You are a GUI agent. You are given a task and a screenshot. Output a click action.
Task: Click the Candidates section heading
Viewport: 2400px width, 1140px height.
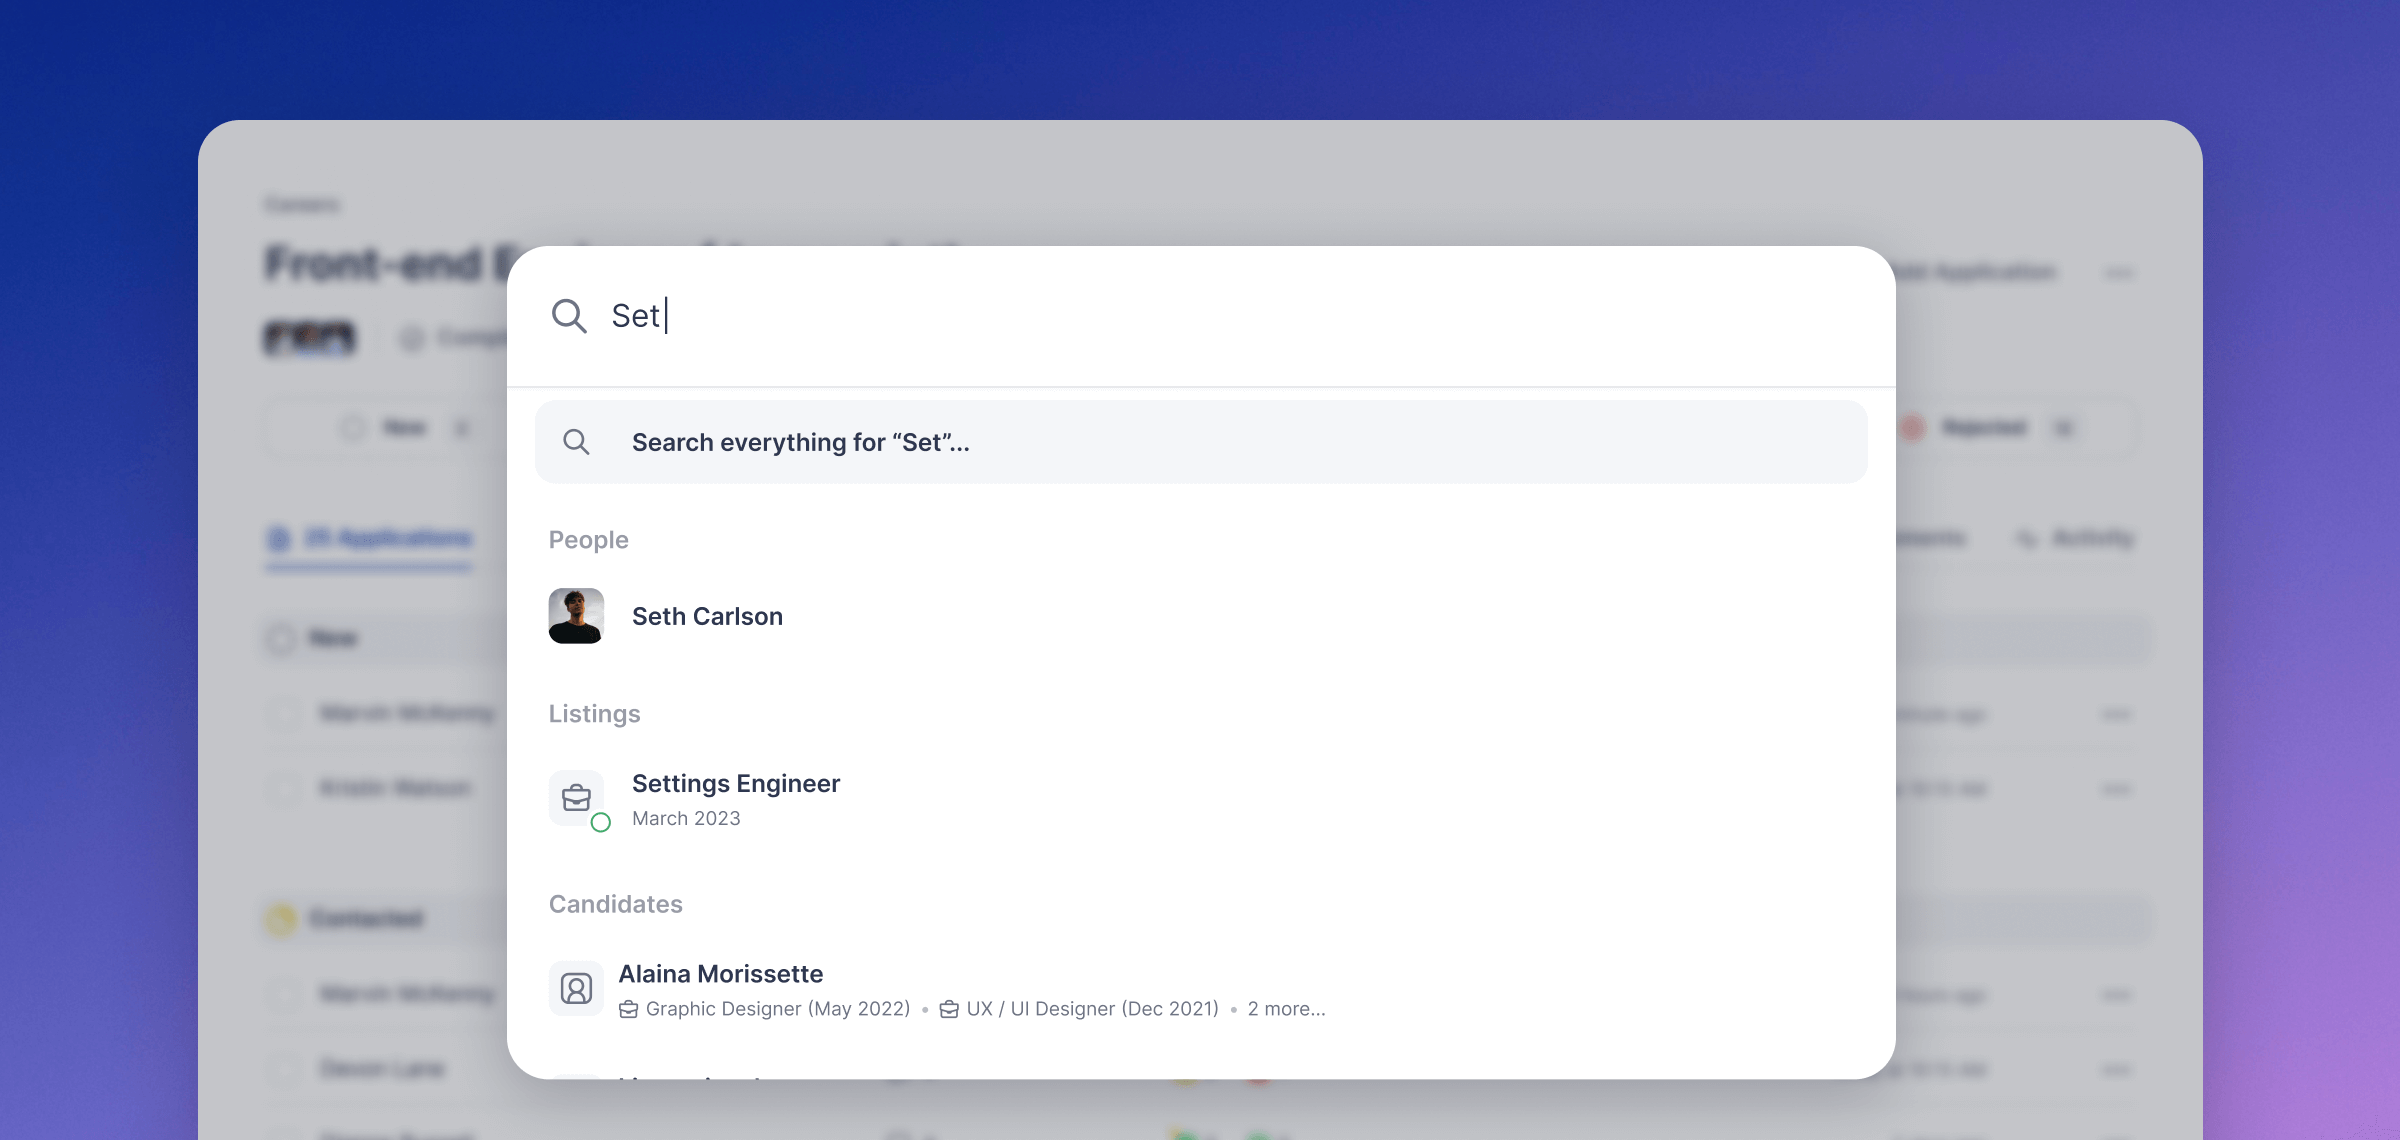[615, 904]
